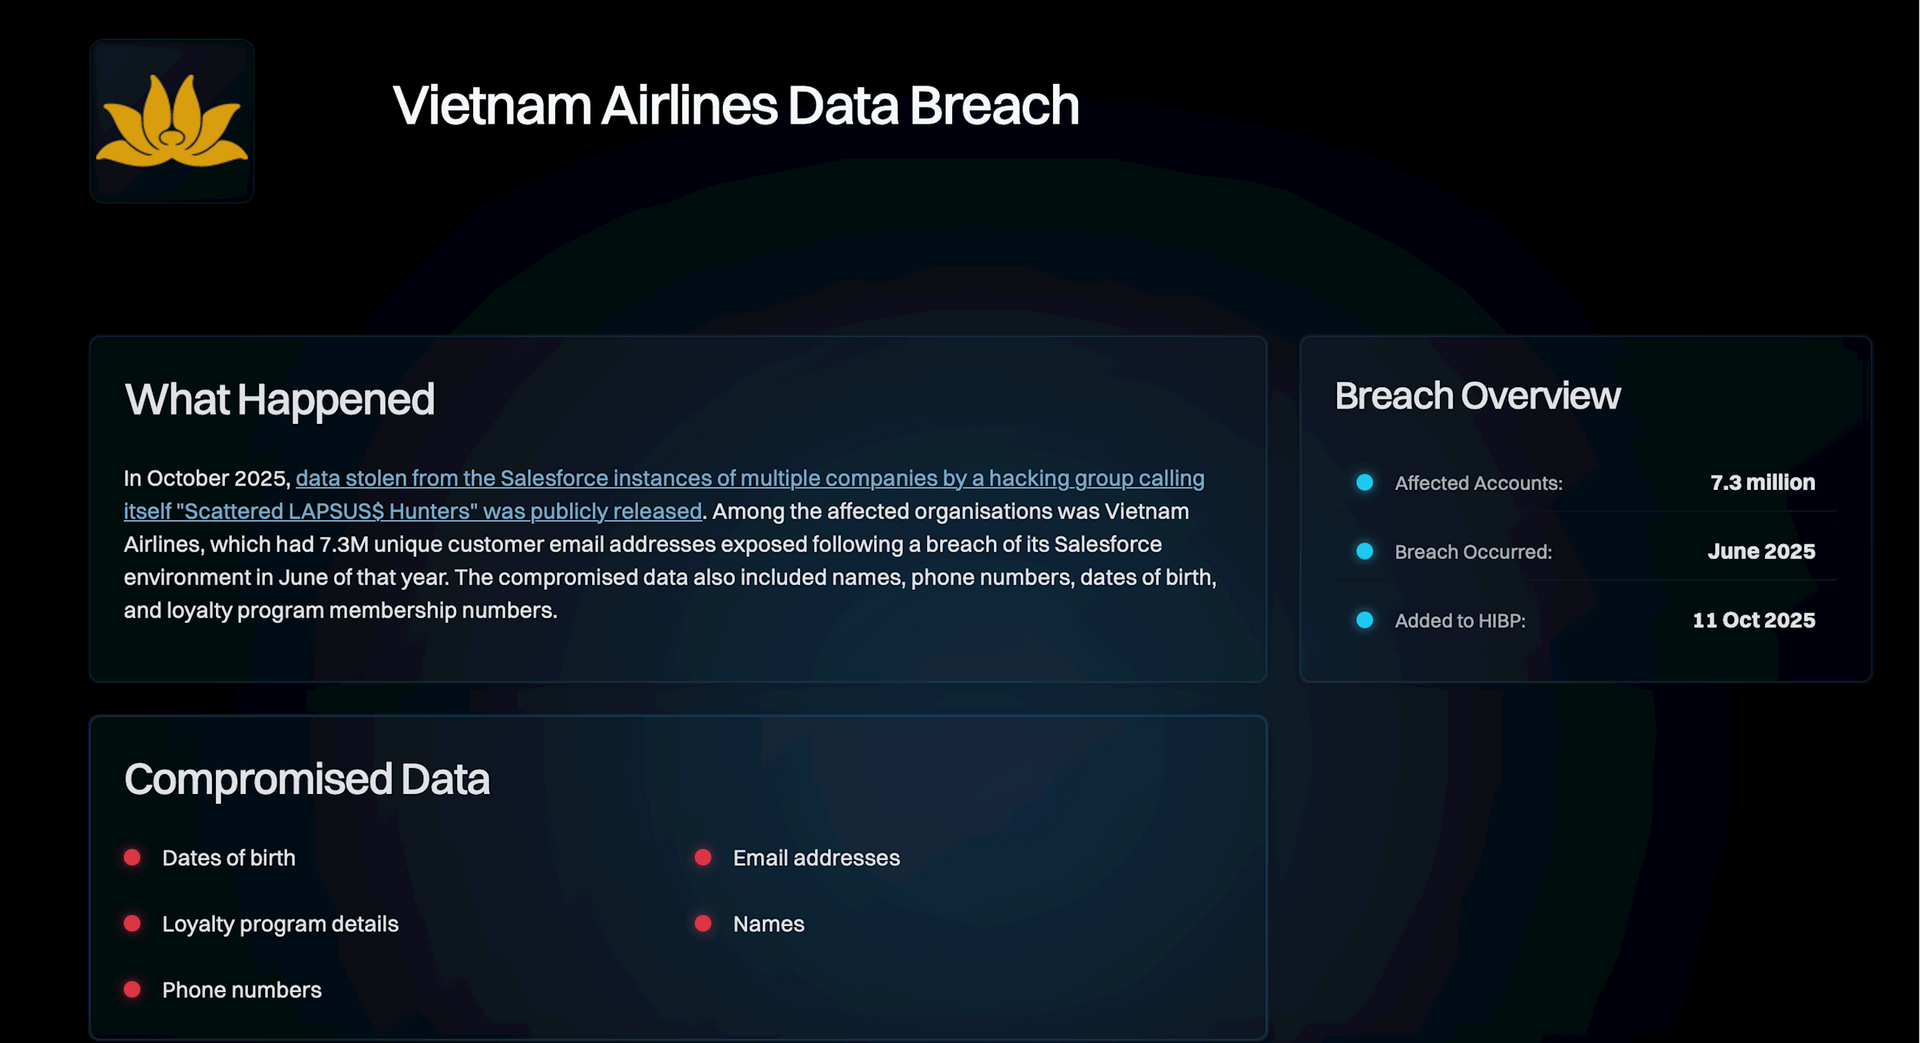Viewport: 1920px width, 1043px height.
Task: Click the 11 Oct 2025 date value
Action: [1753, 620]
